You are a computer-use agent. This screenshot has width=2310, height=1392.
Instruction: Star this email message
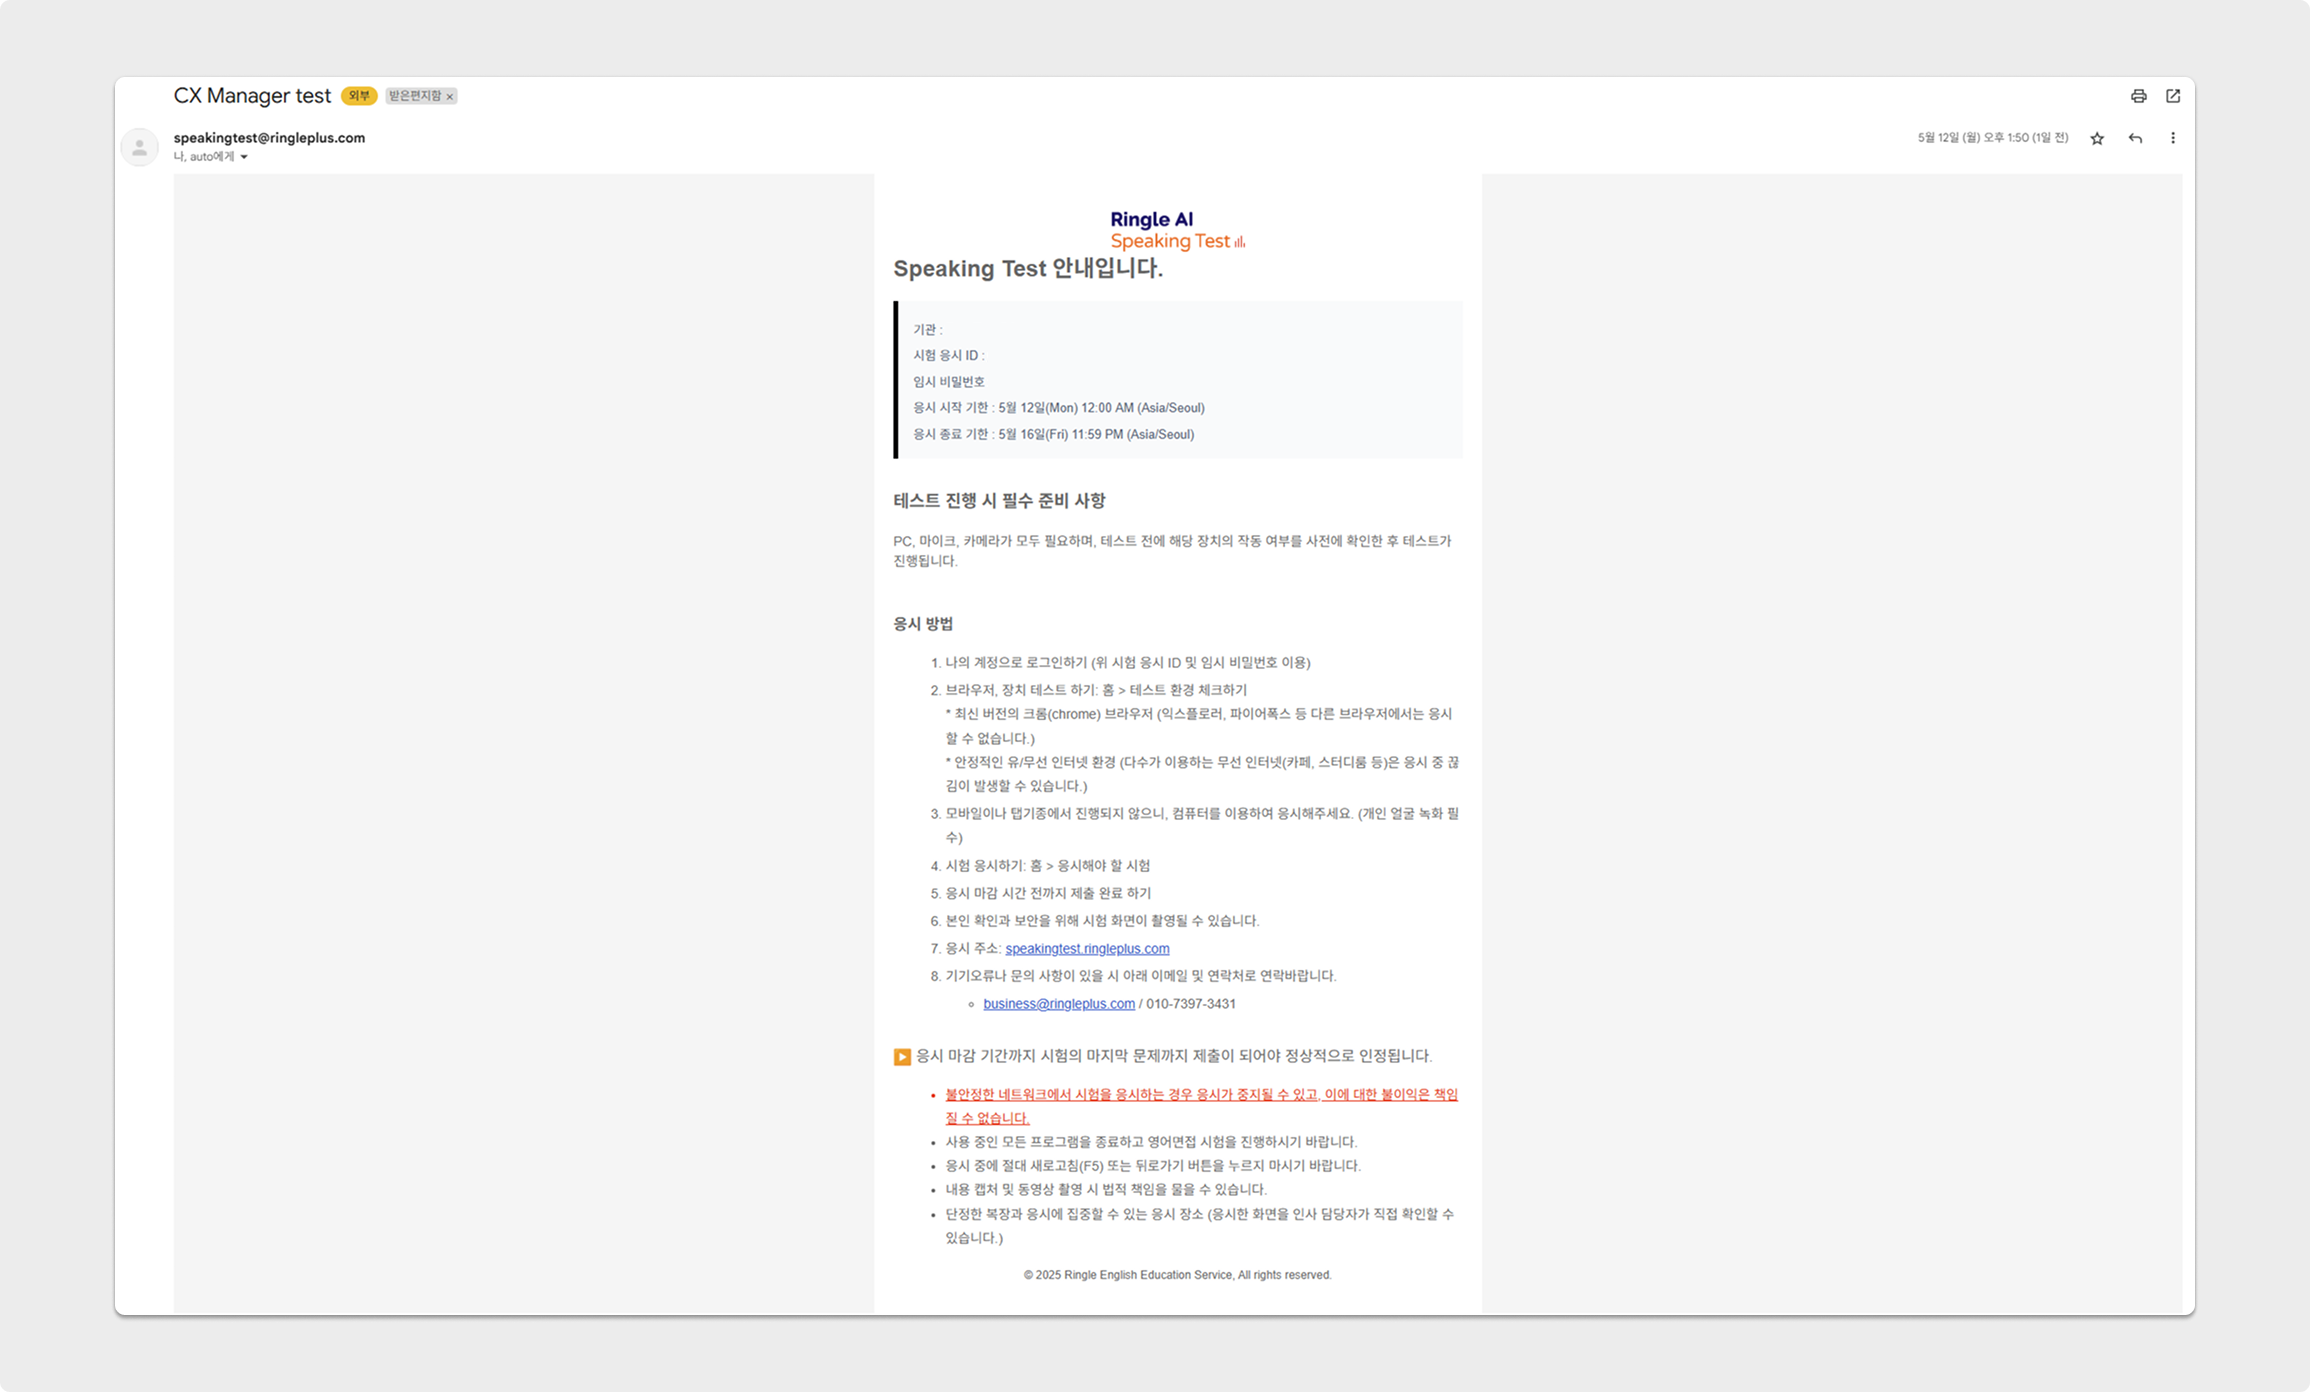2097,138
